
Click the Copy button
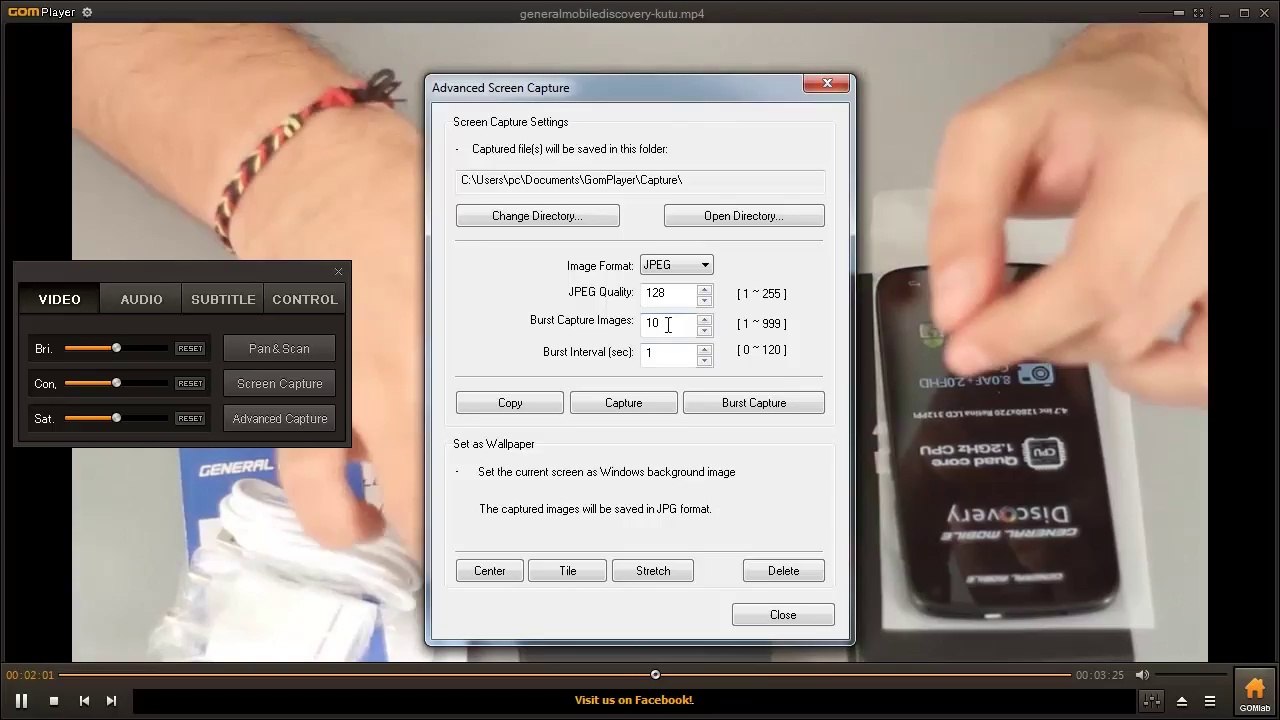(510, 403)
